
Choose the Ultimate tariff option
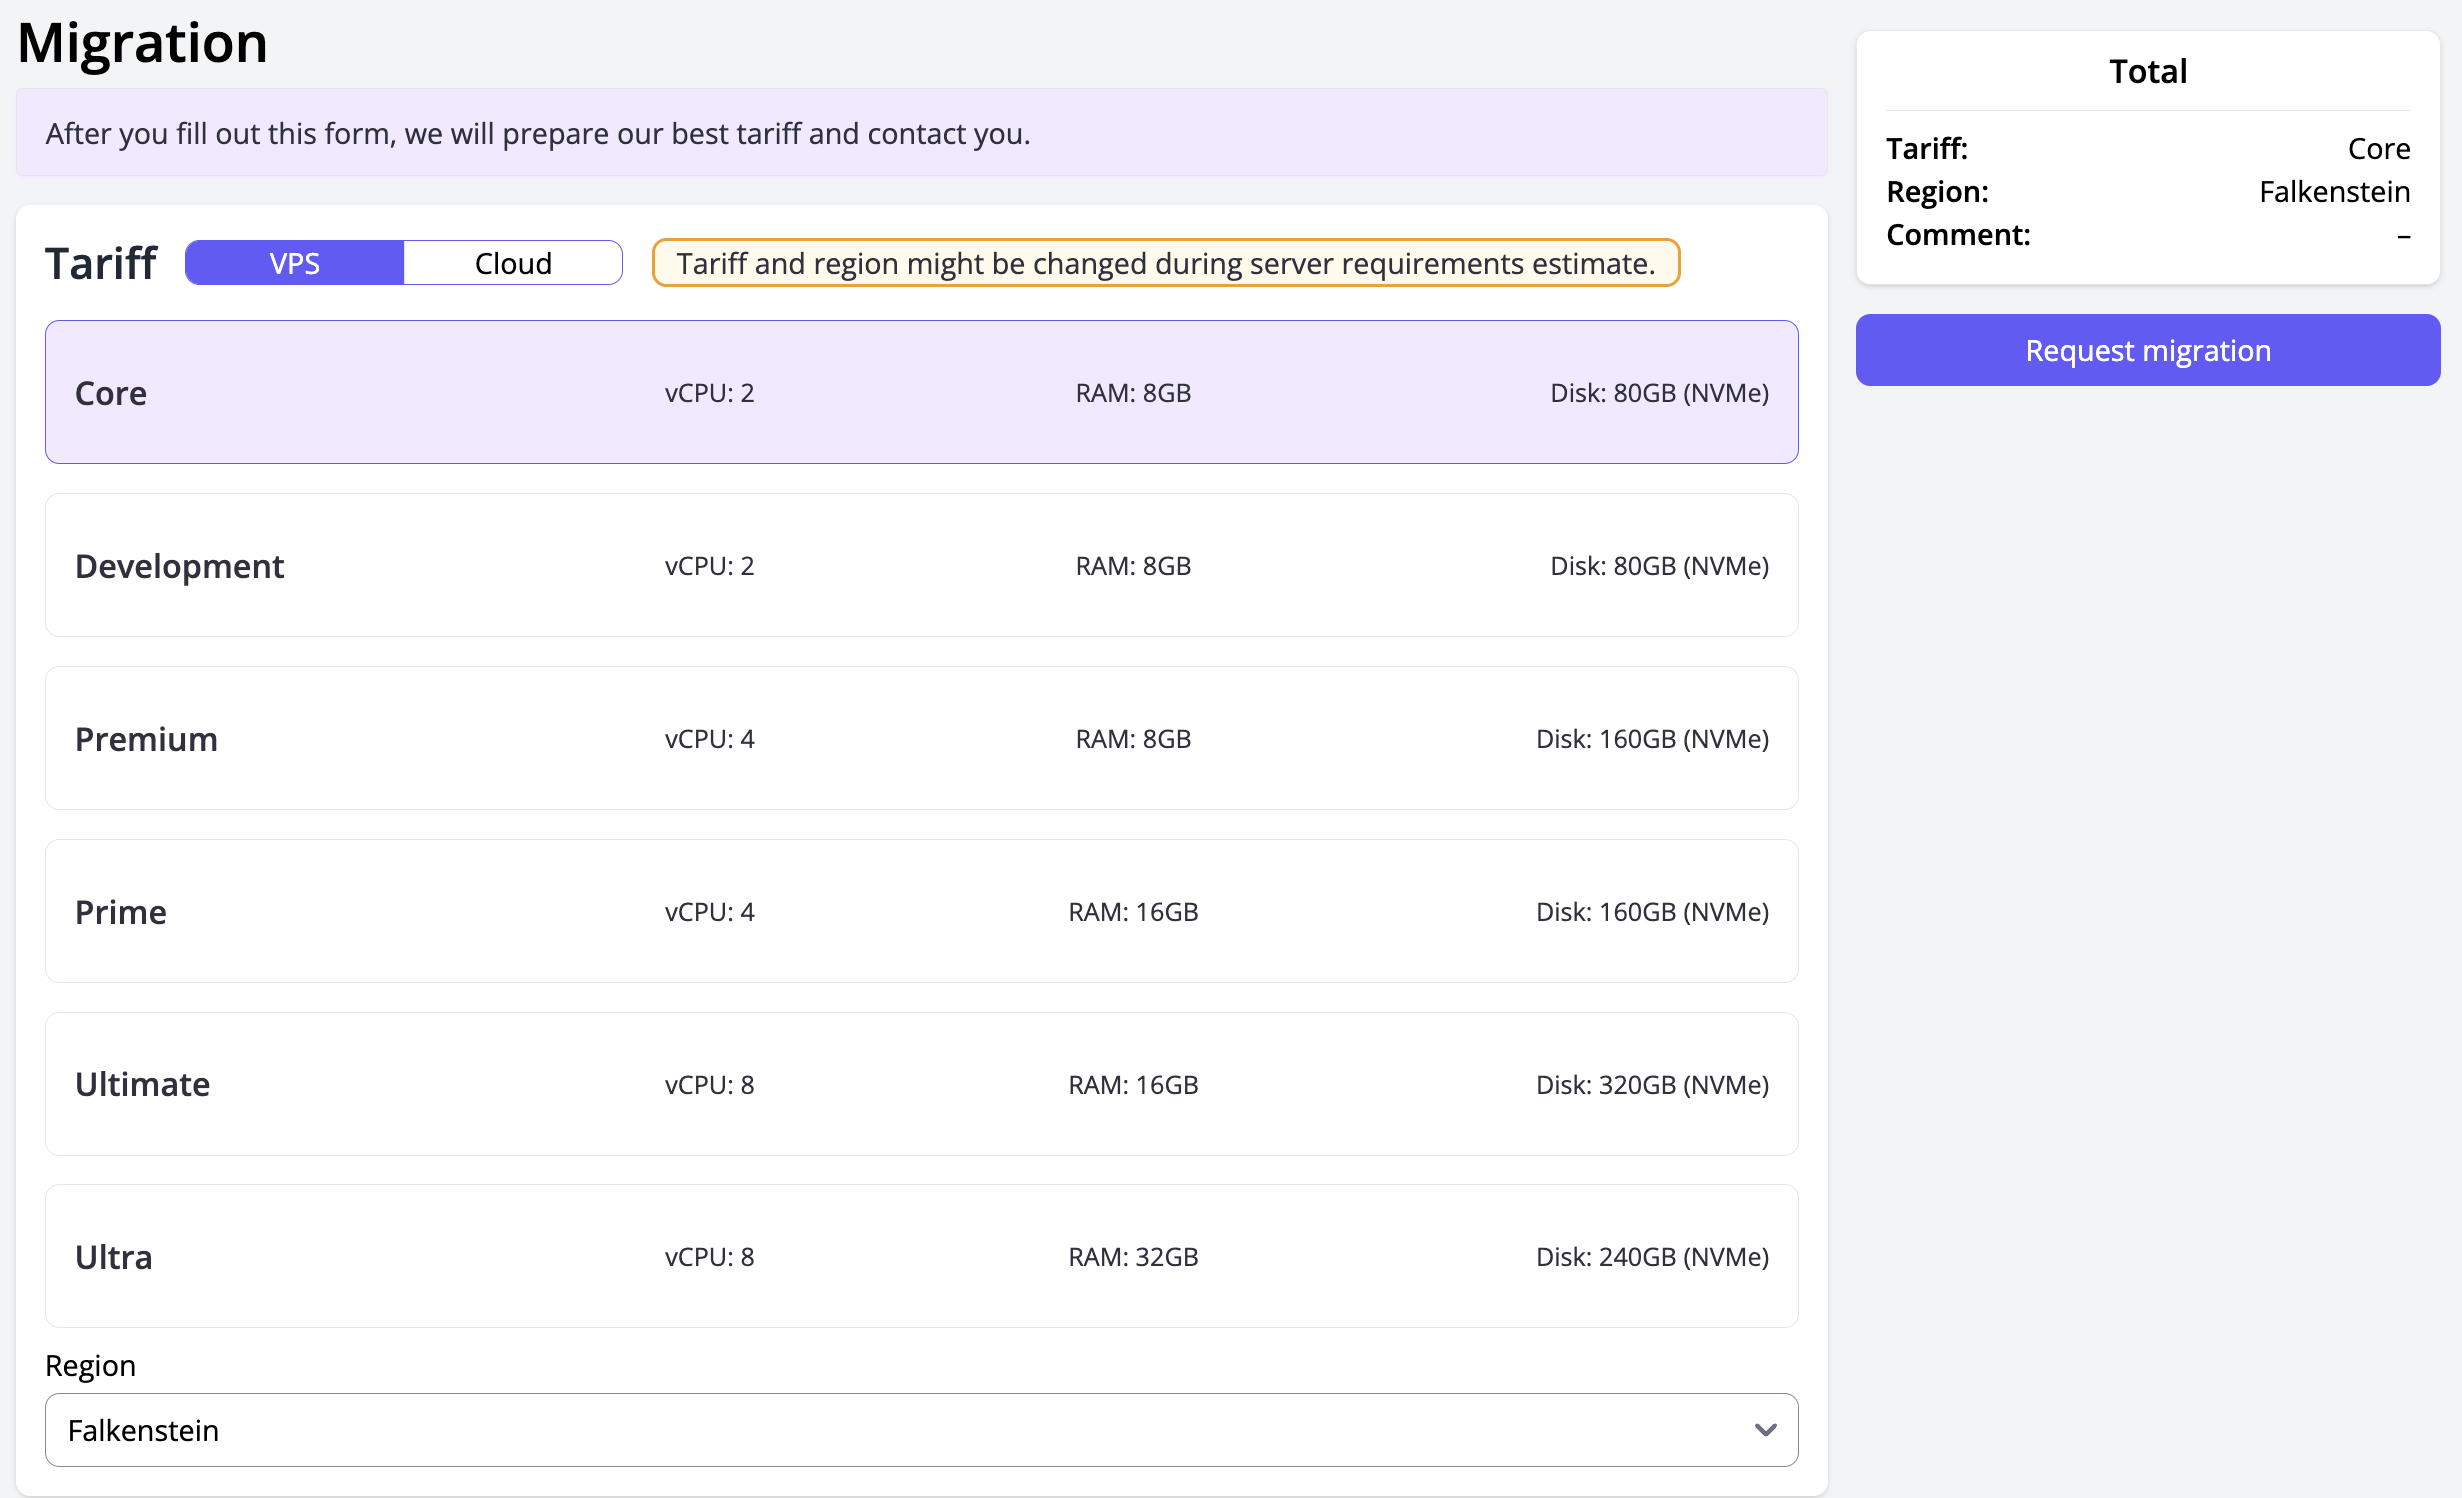921,1084
